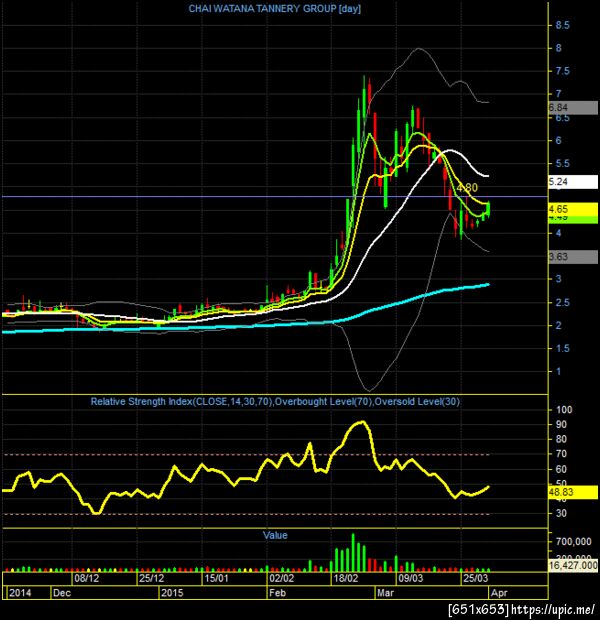600x620 pixels.
Task: Click the 08/12 date label
Action: tap(87, 578)
